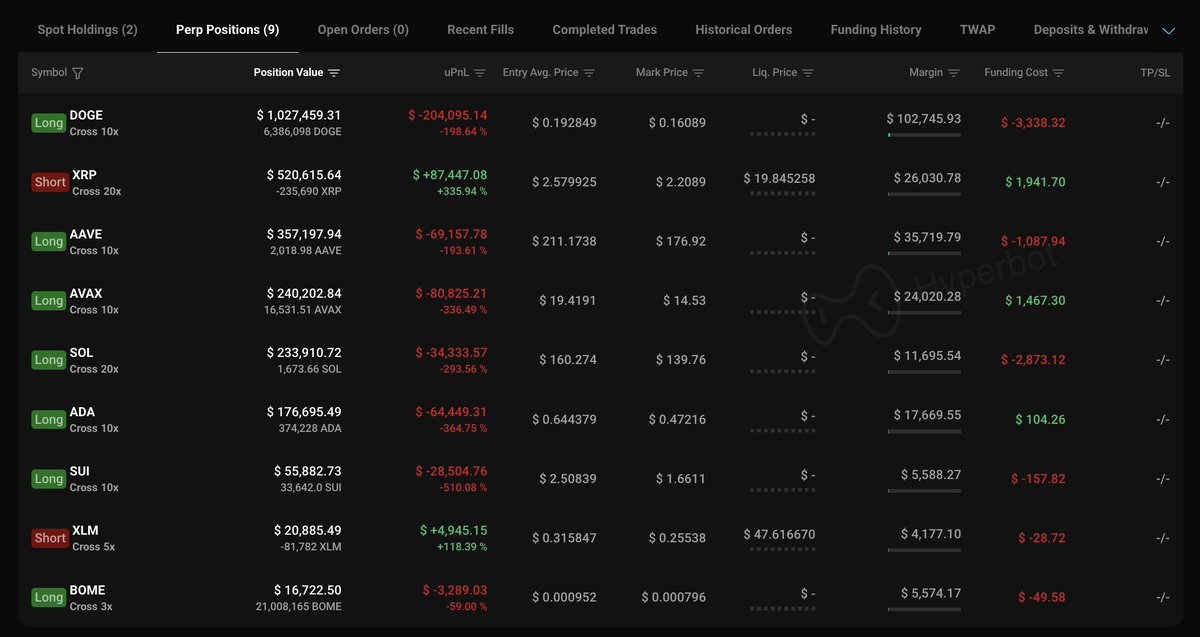Edit TP/SL for DOGE position
This screenshot has width=1200, height=637.
click(1162, 123)
